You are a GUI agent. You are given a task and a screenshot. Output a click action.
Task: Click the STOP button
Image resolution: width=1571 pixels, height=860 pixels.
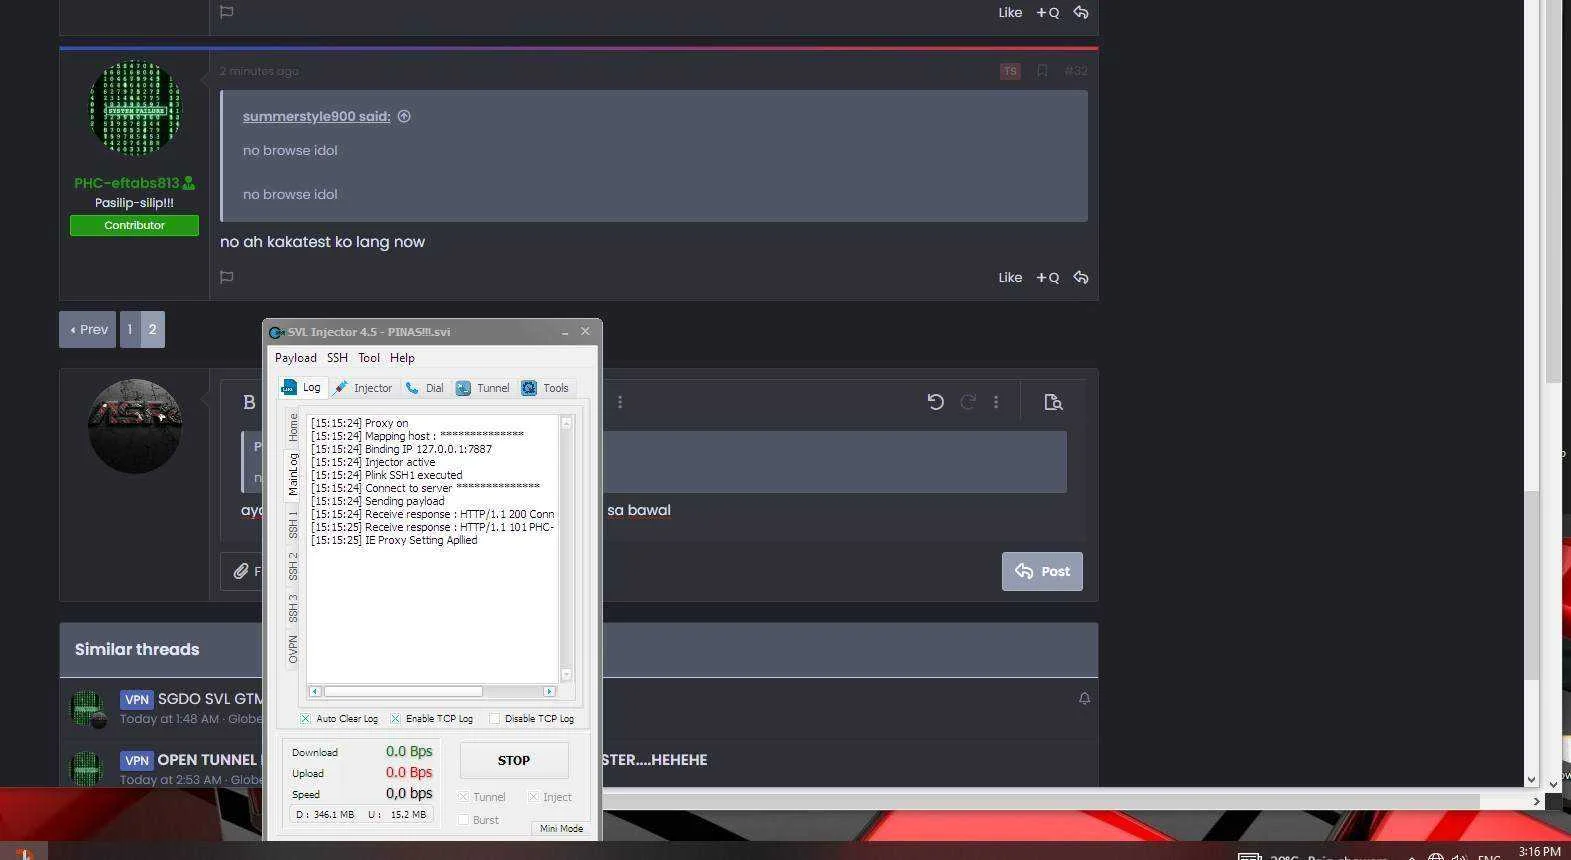click(x=514, y=761)
